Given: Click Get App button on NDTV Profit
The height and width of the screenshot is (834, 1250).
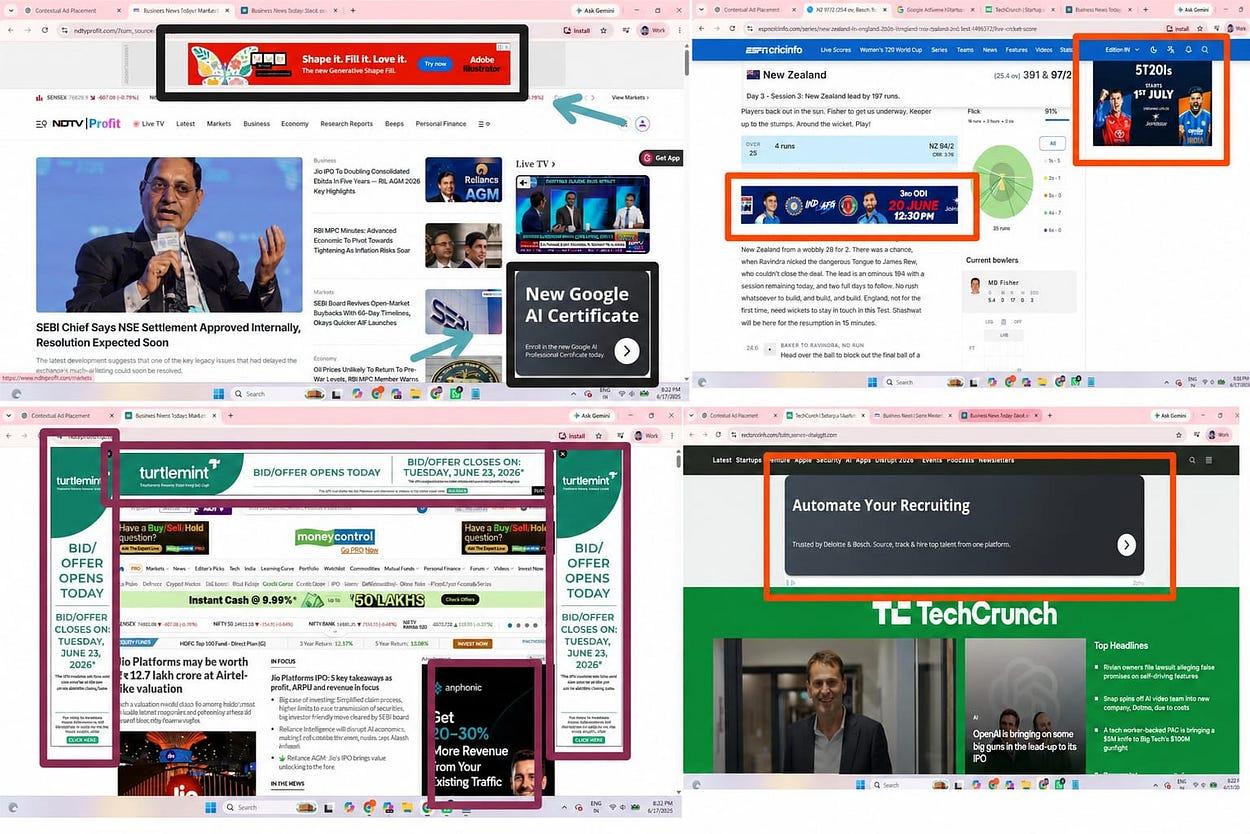Looking at the screenshot, I should point(662,158).
